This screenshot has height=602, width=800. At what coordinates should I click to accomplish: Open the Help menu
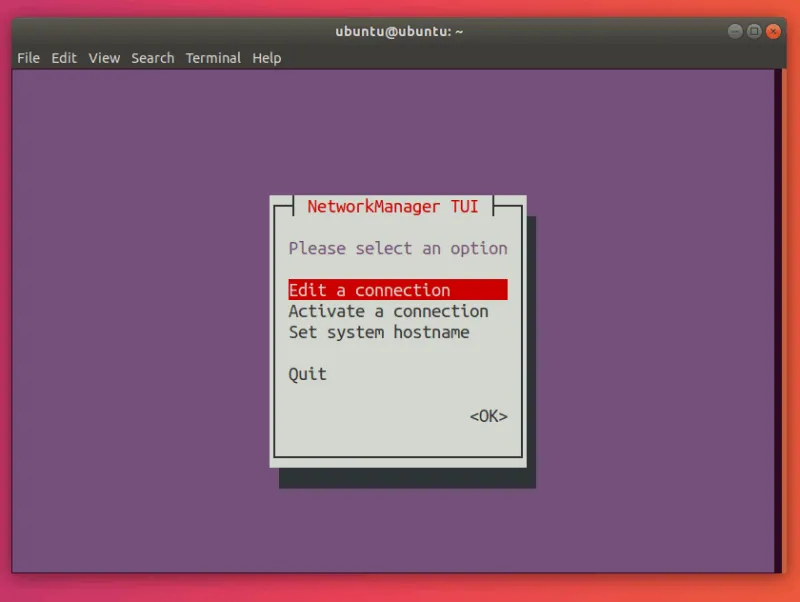coord(266,58)
